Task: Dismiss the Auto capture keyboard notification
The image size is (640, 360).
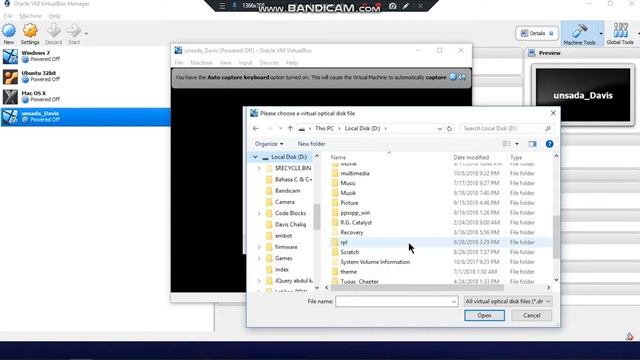Action: [453, 77]
